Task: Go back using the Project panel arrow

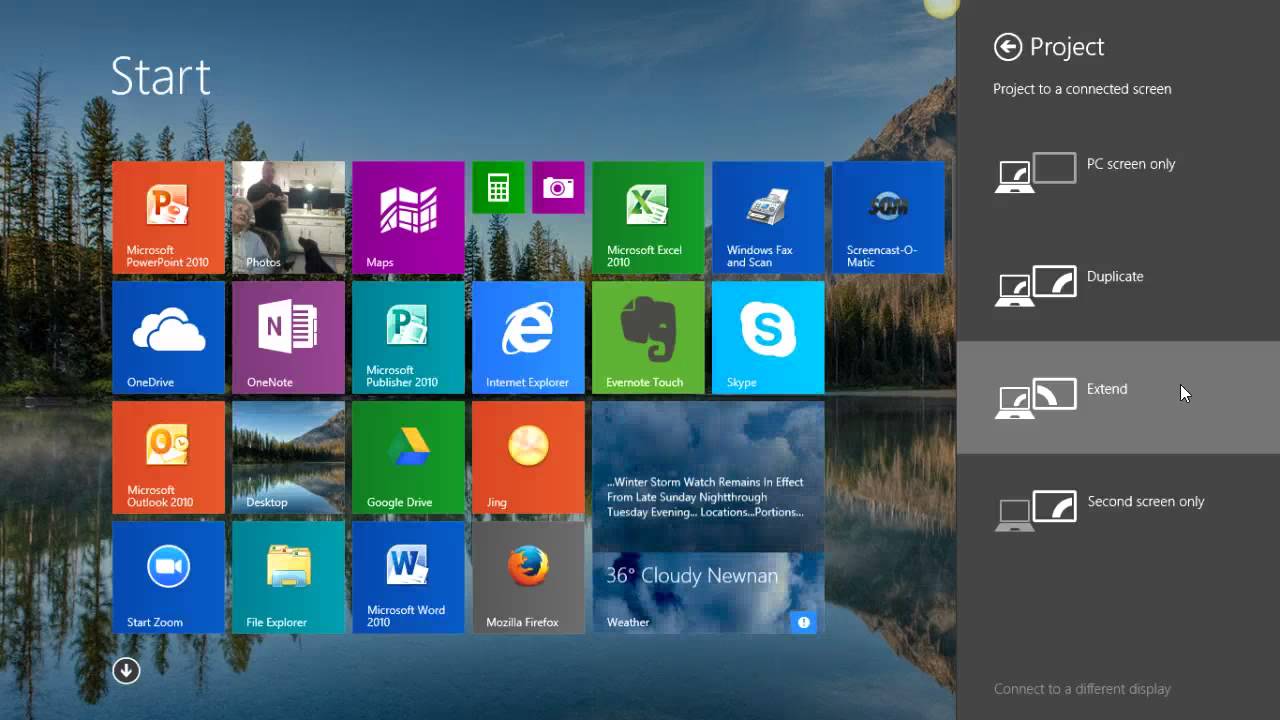Action: click(1008, 47)
